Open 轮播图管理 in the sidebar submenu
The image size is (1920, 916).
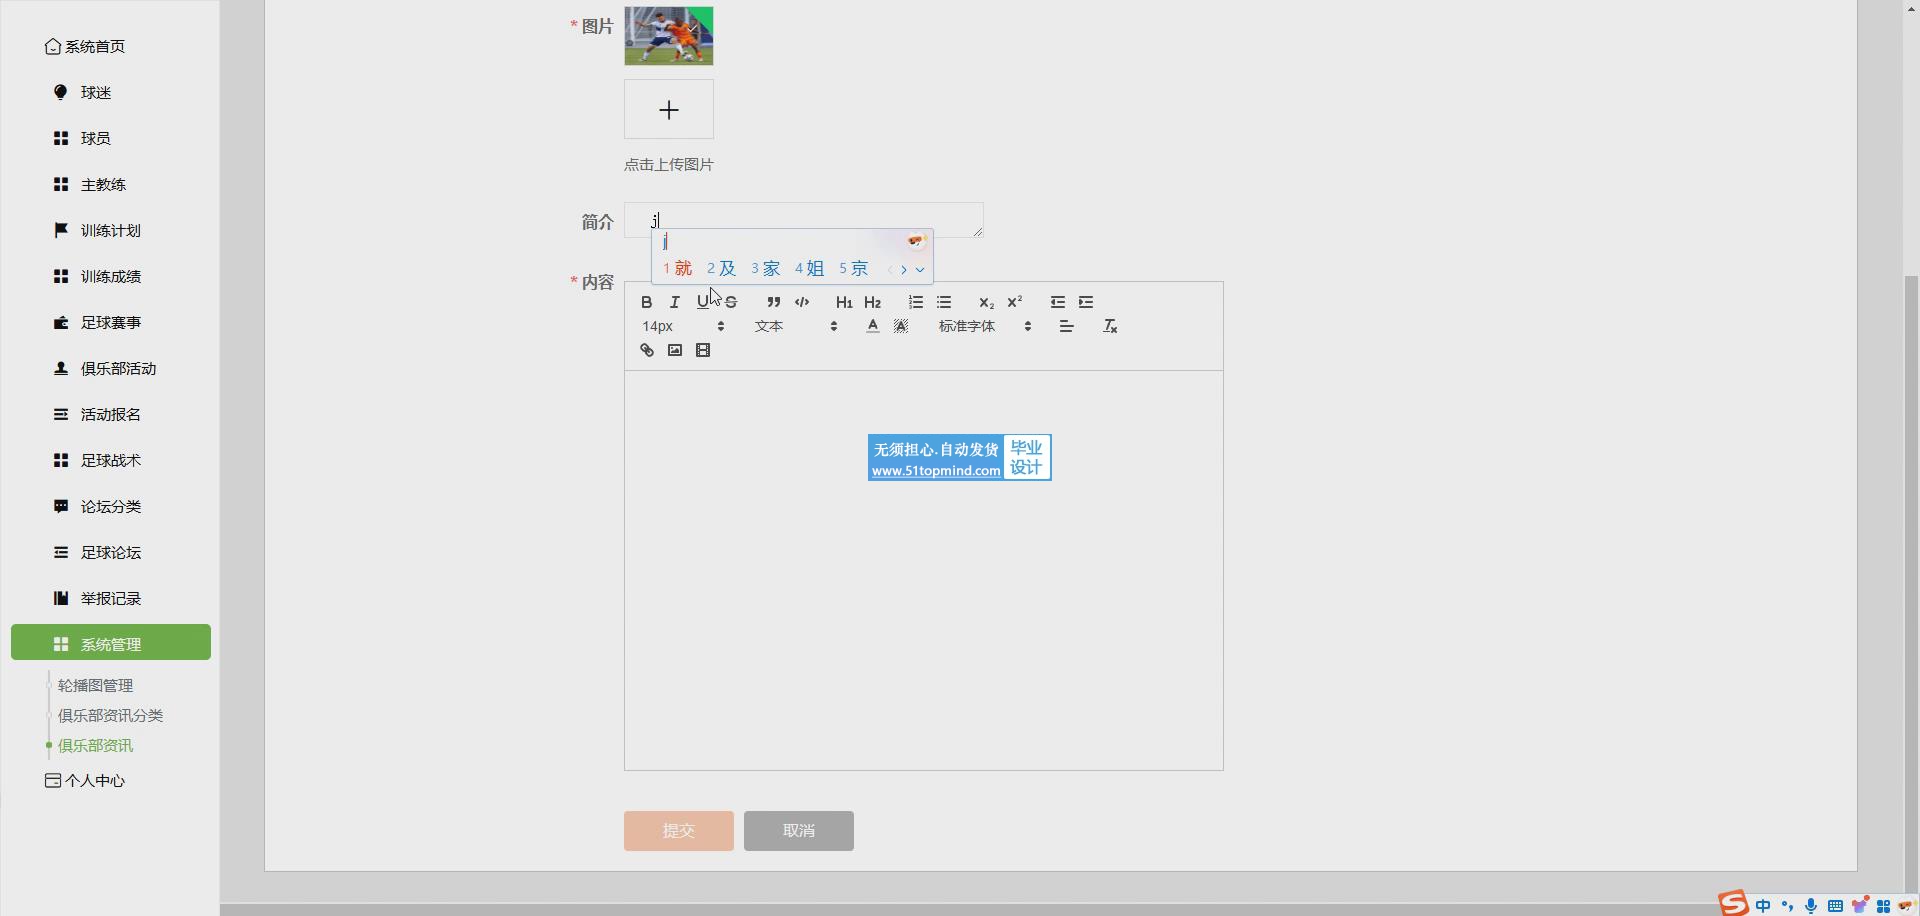point(95,685)
